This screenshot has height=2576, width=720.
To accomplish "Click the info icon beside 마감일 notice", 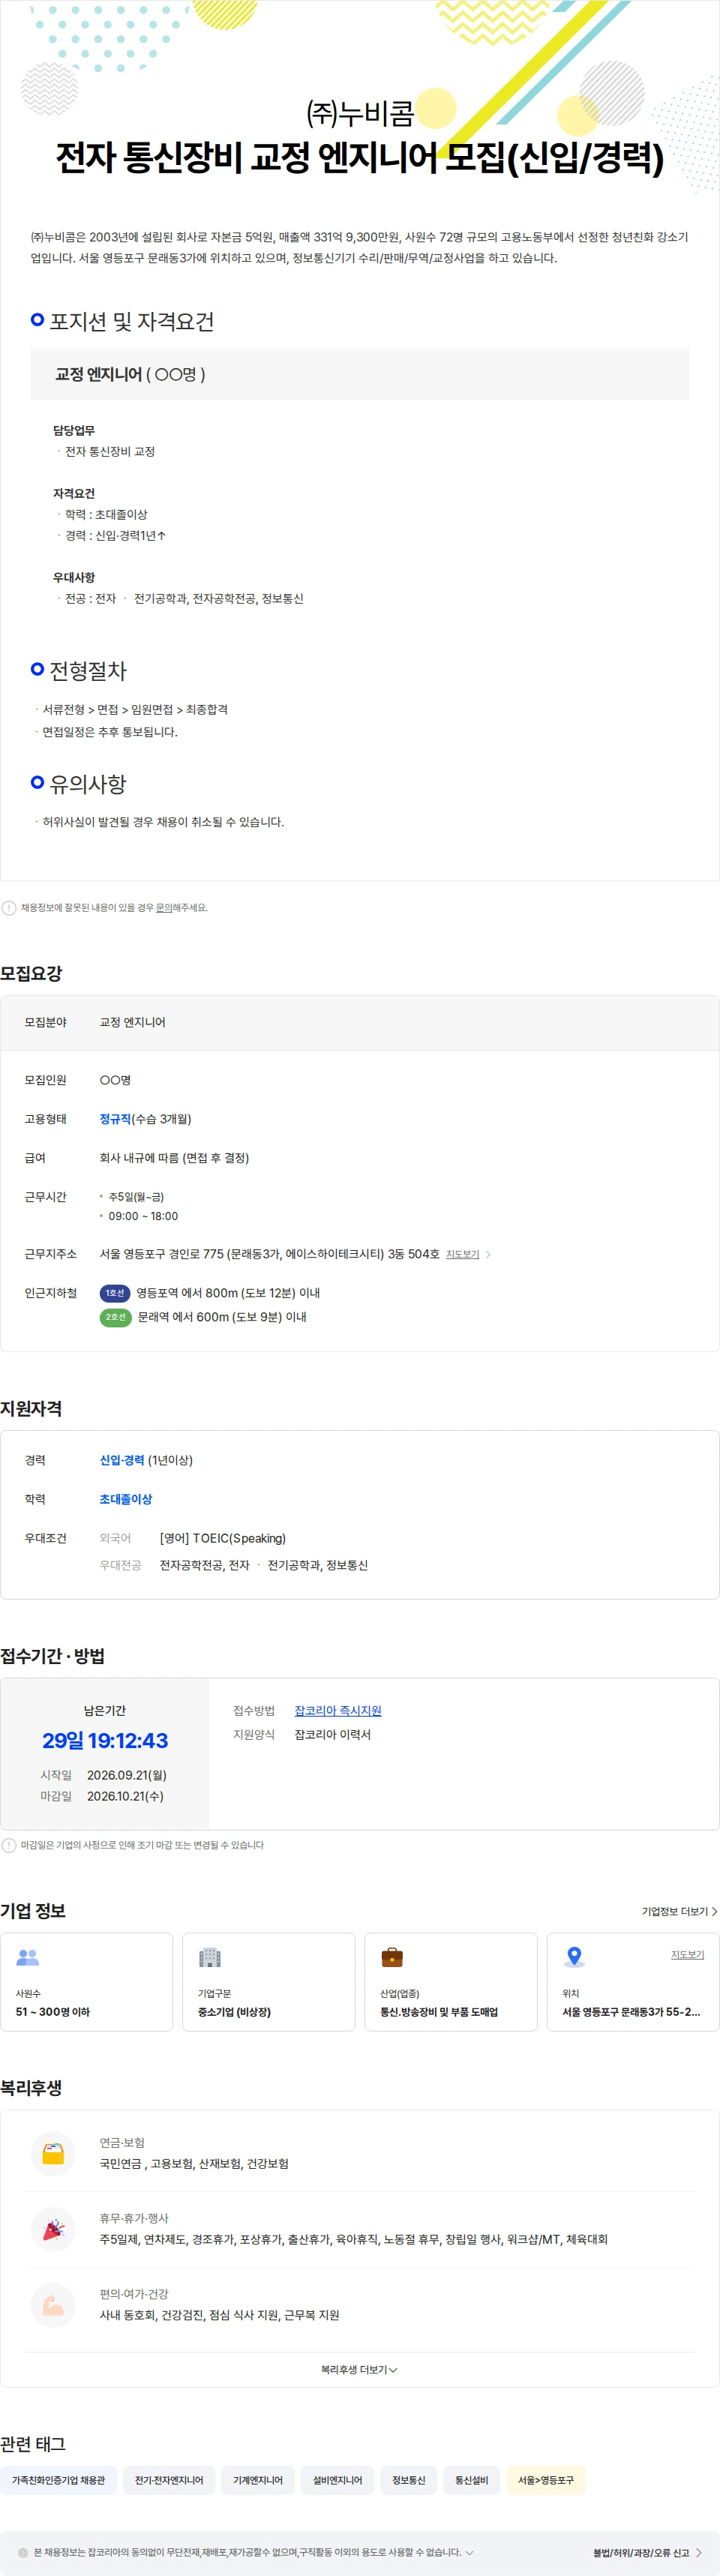I will (x=9, y=1845).
